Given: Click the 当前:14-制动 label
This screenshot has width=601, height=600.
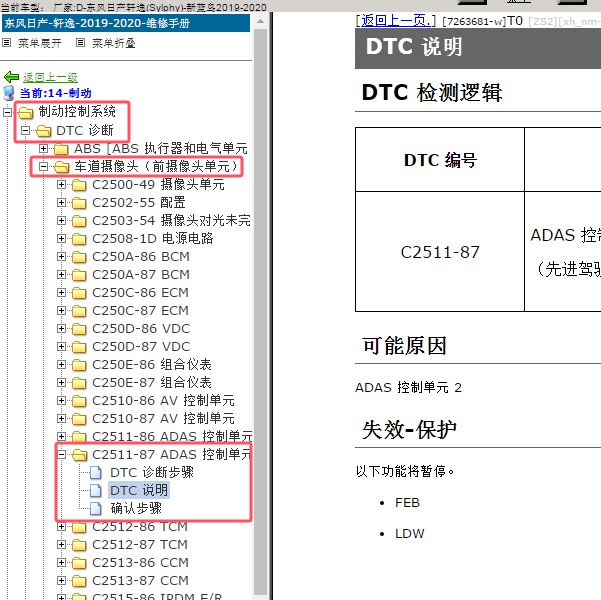Looking at the screenshot, I should point(56,93).
